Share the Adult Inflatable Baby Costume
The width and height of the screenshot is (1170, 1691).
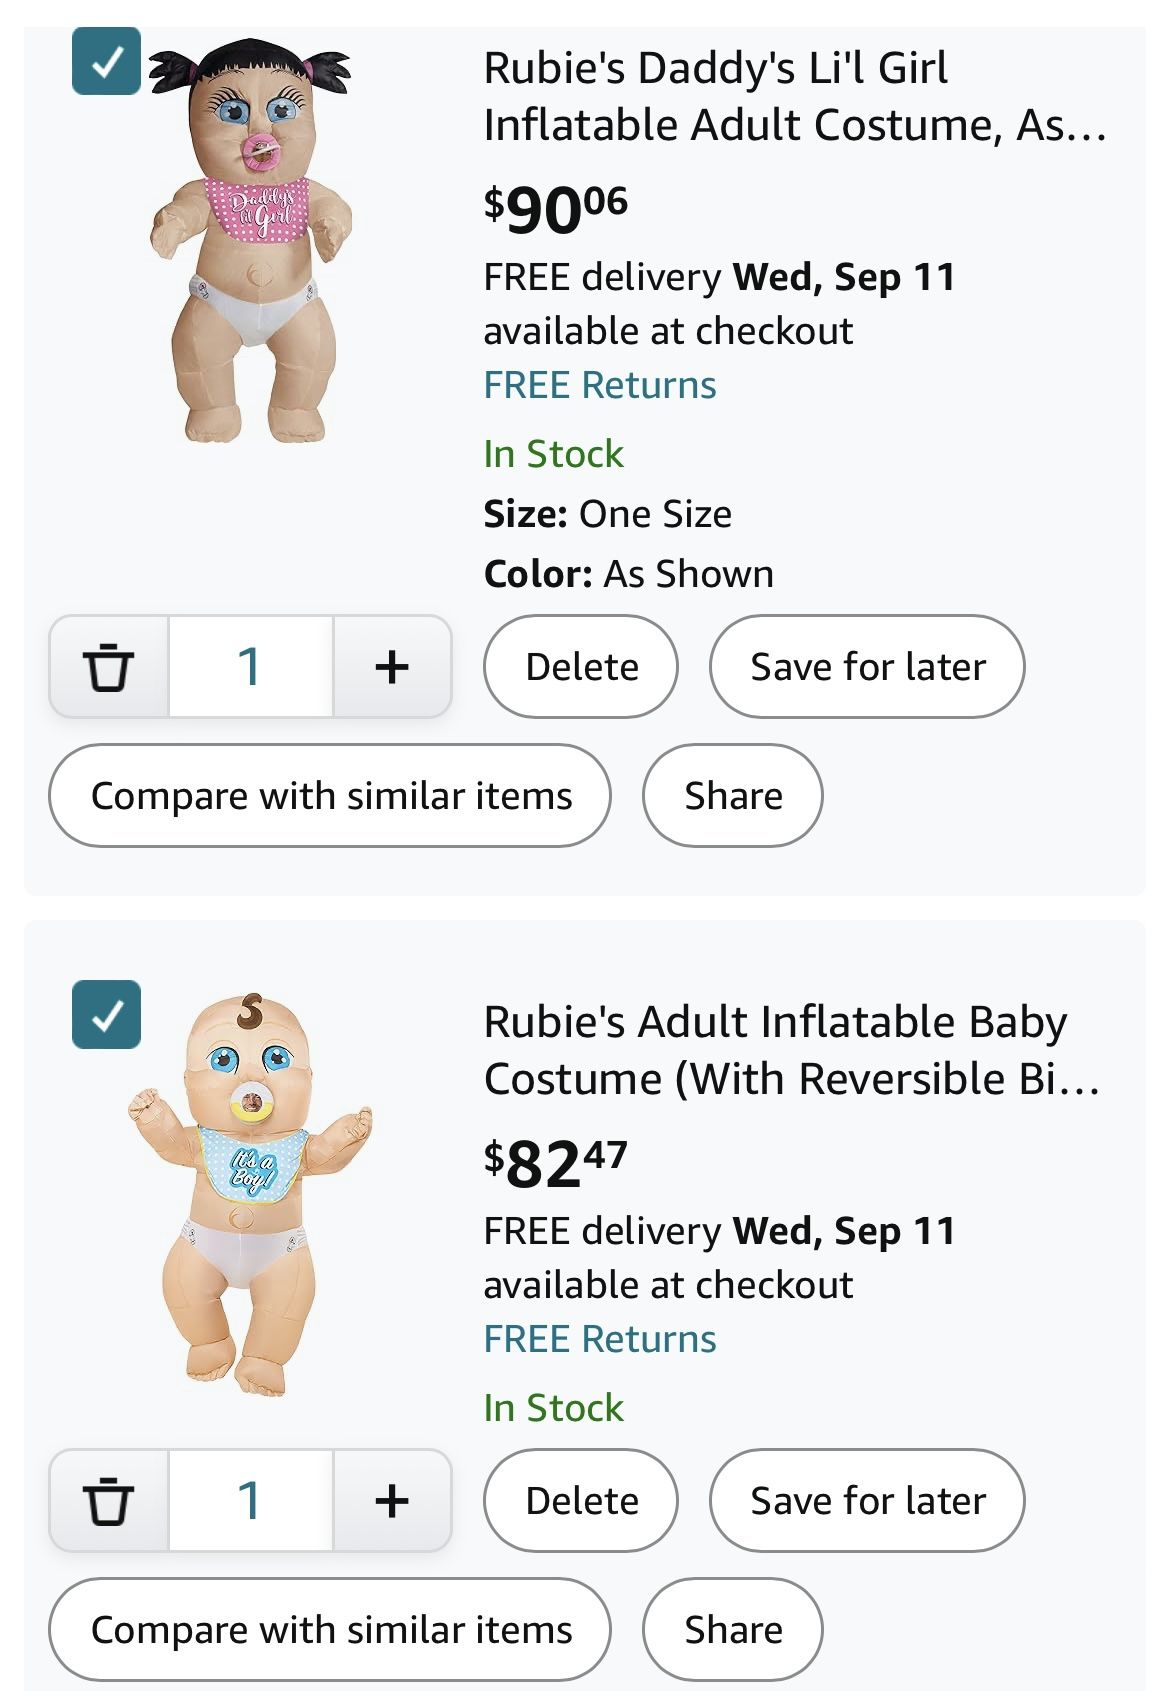point(733,1630)
